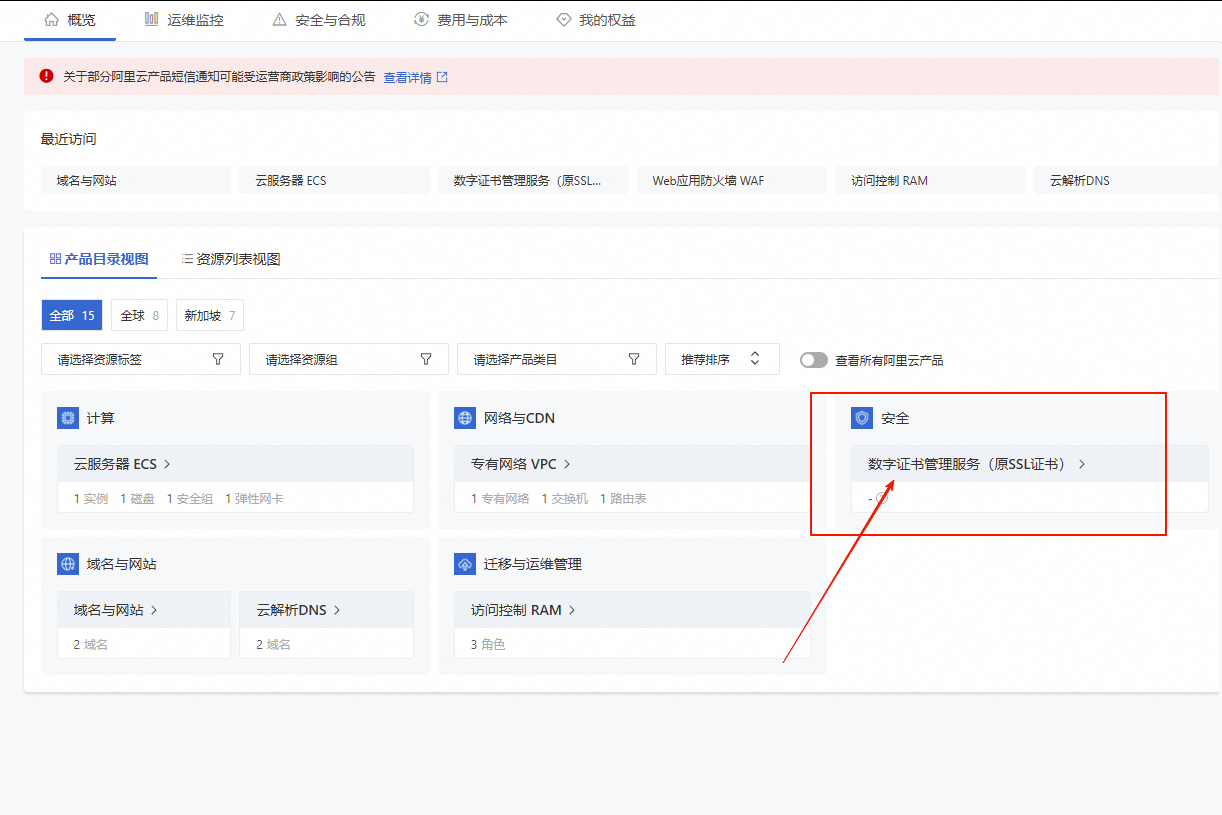Toggle 查看所有阿里云产品 switch
Screen dimensions: 1222x815
click(814, 360)
